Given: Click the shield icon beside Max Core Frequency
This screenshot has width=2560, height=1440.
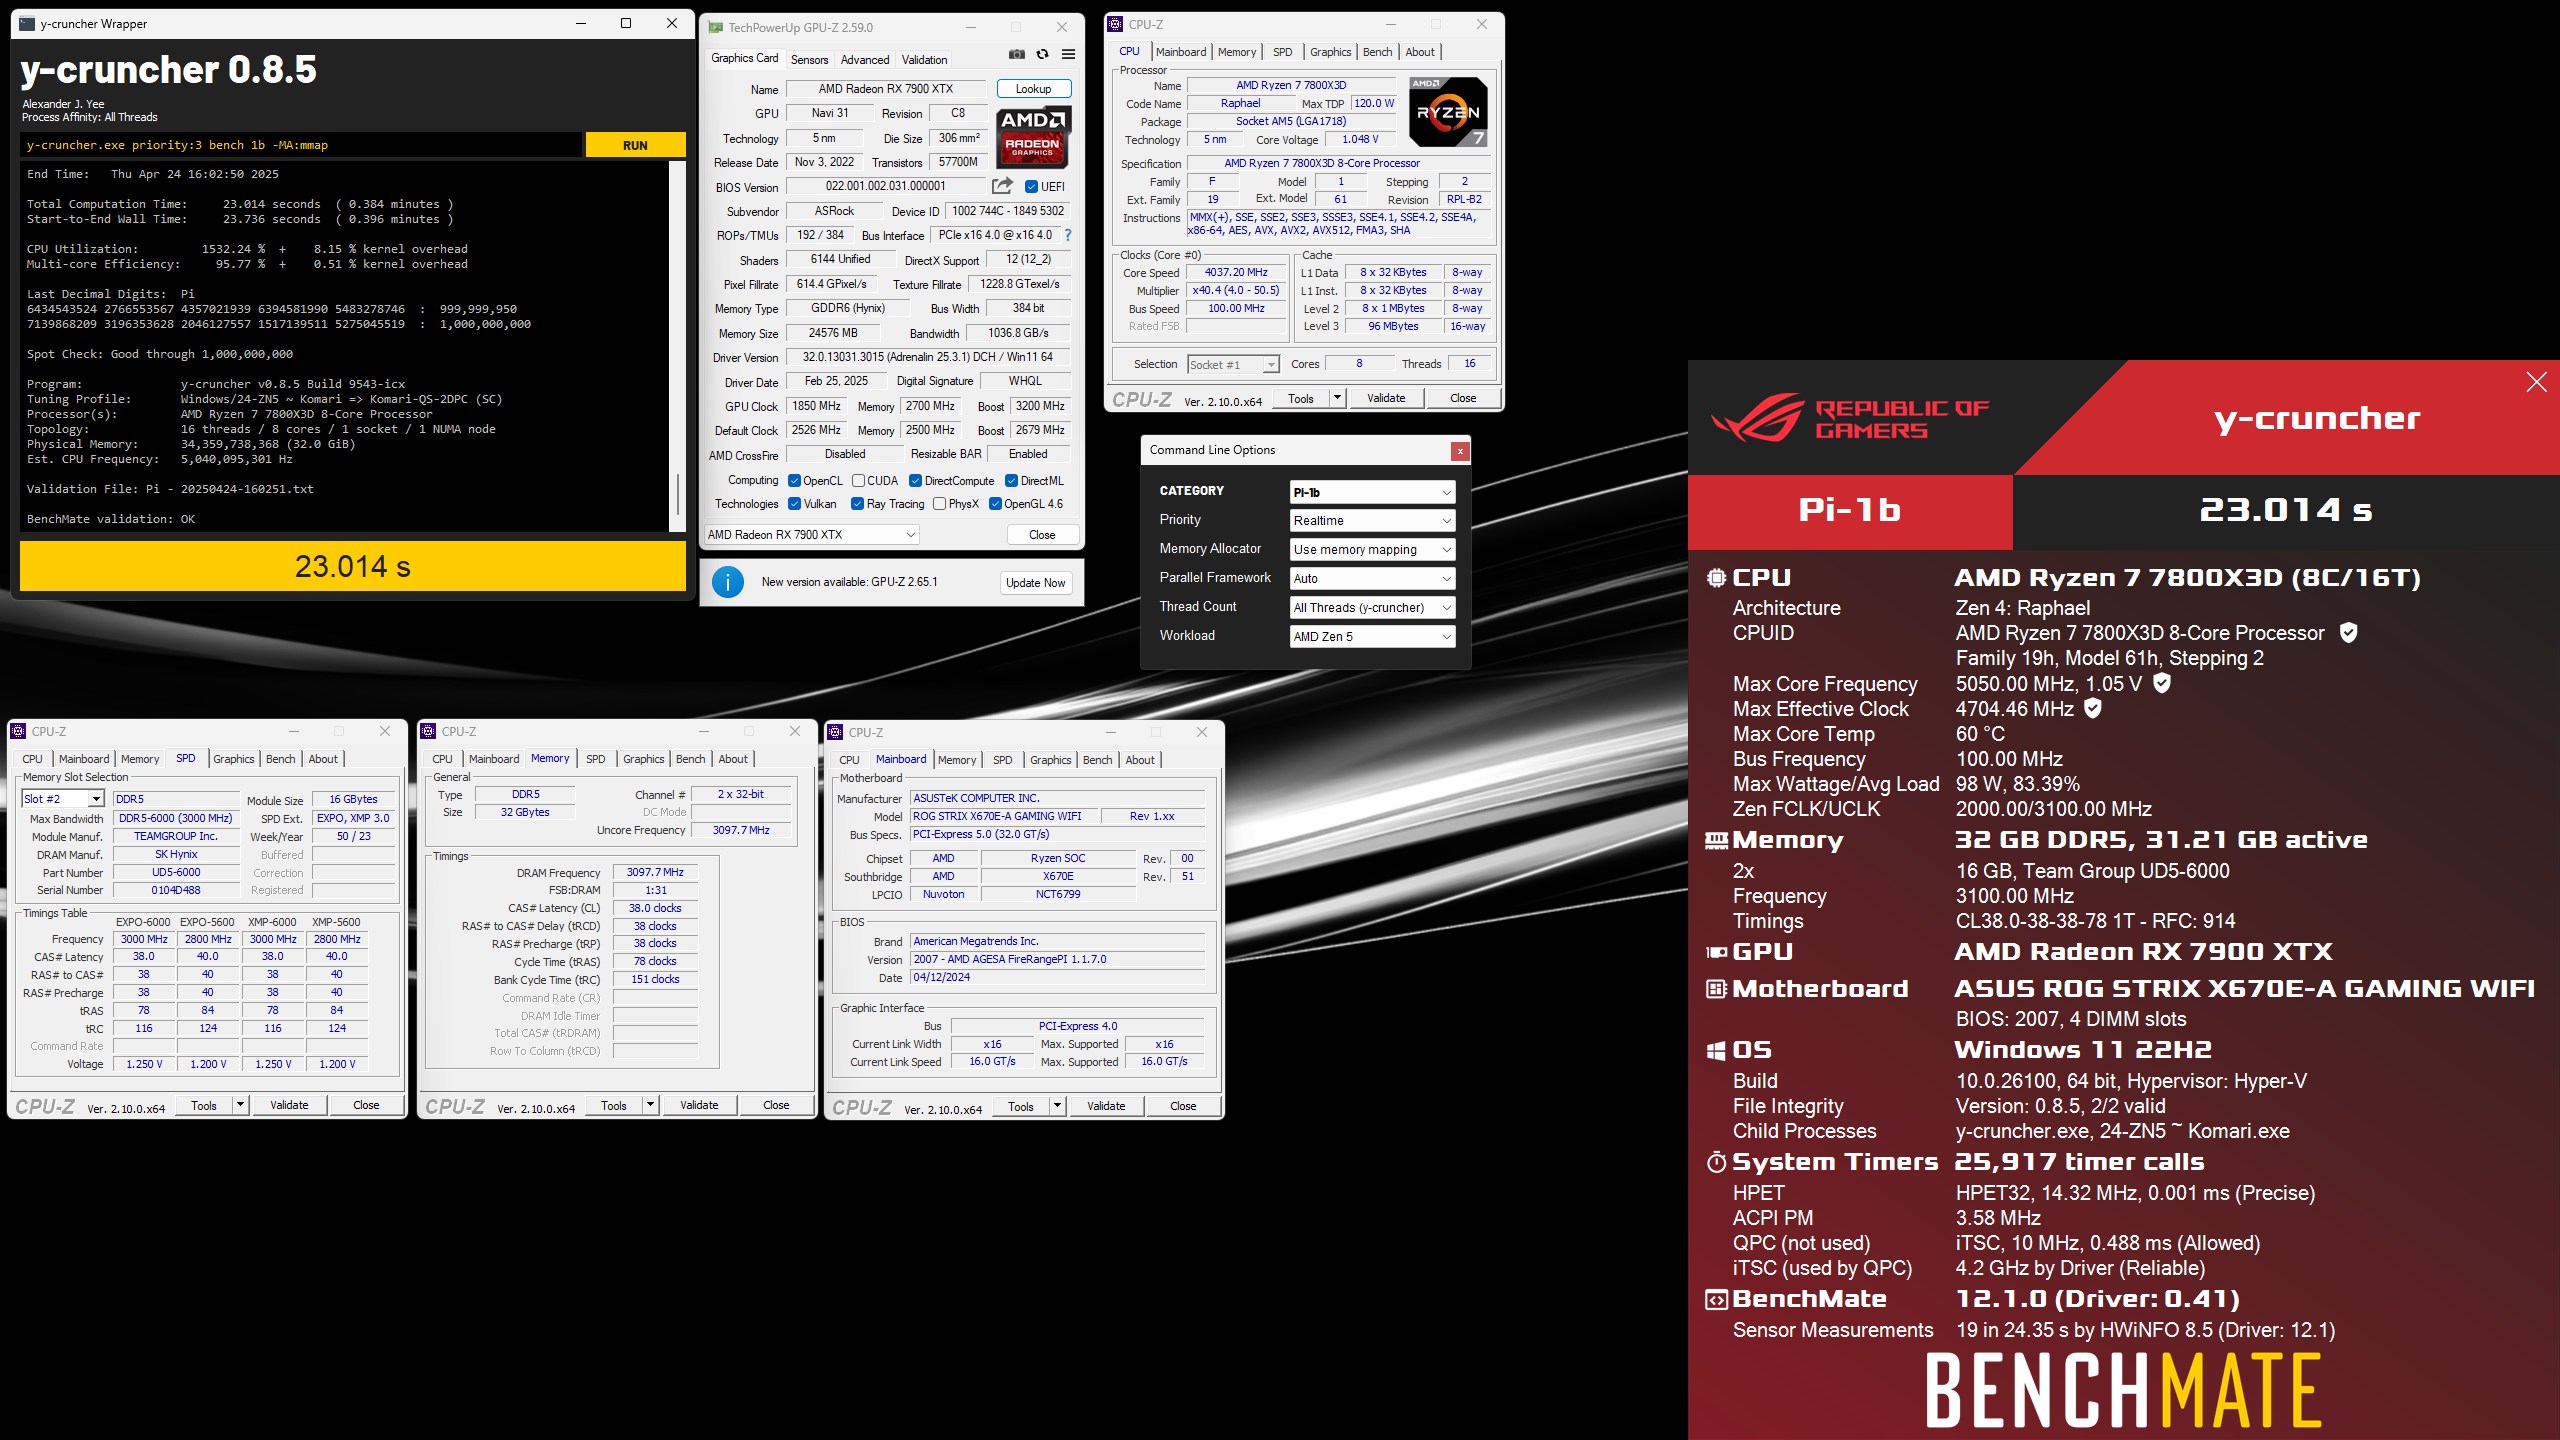Looking at the screenshot, I should click(x=2162, y=683).
